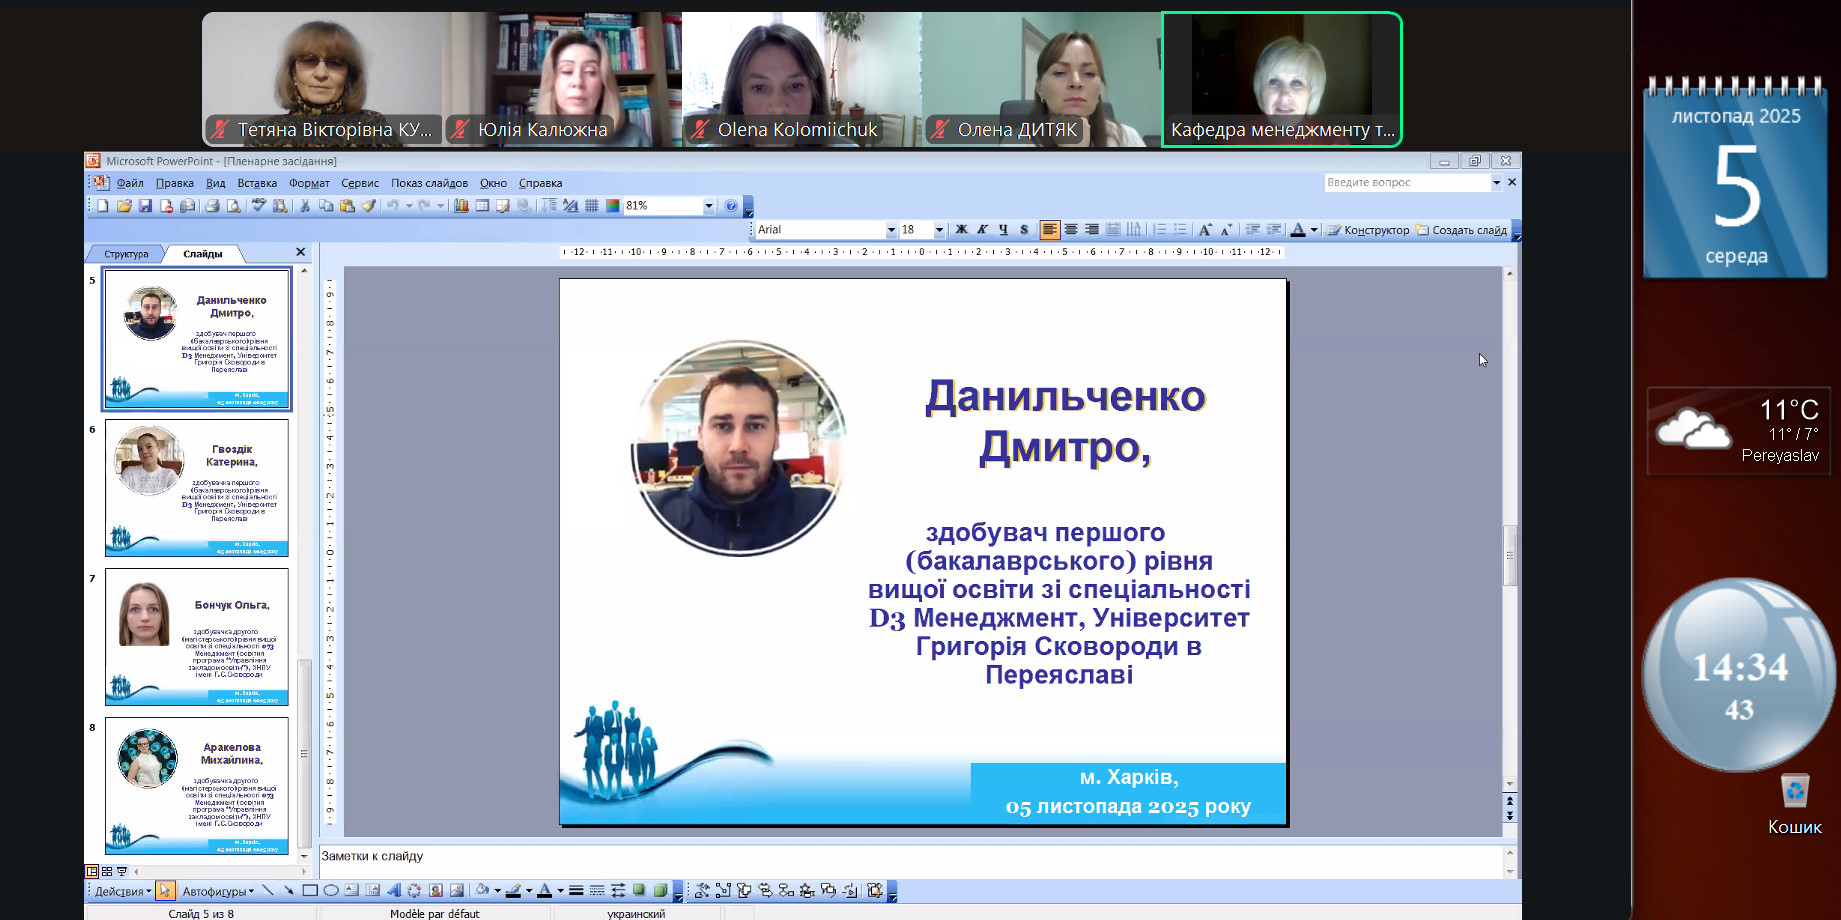Click the Format Painter brush icon
This screenshot has height=920, width=1841.
(369, 206)
